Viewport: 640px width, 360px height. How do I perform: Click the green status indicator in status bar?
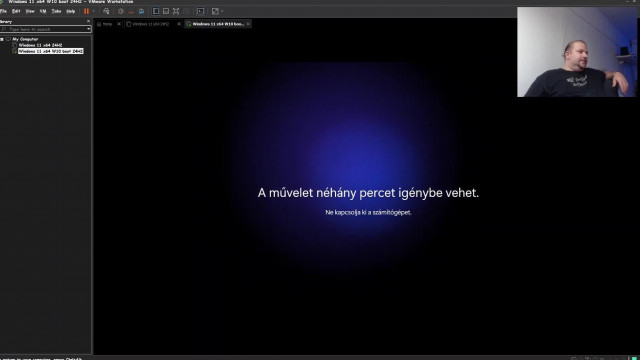(634, 358)
